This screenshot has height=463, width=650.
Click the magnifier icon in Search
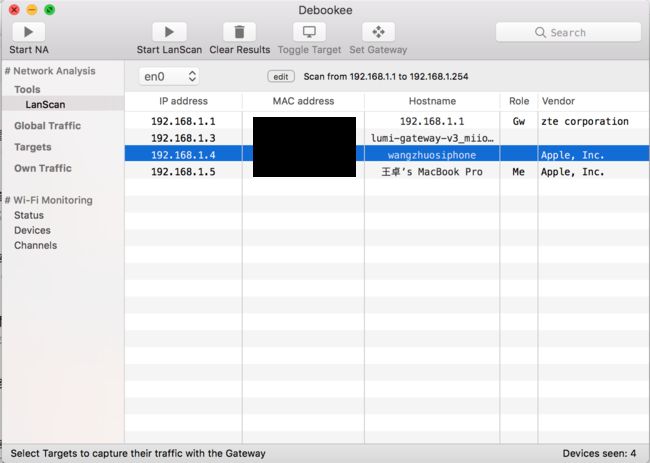point(540,32)
